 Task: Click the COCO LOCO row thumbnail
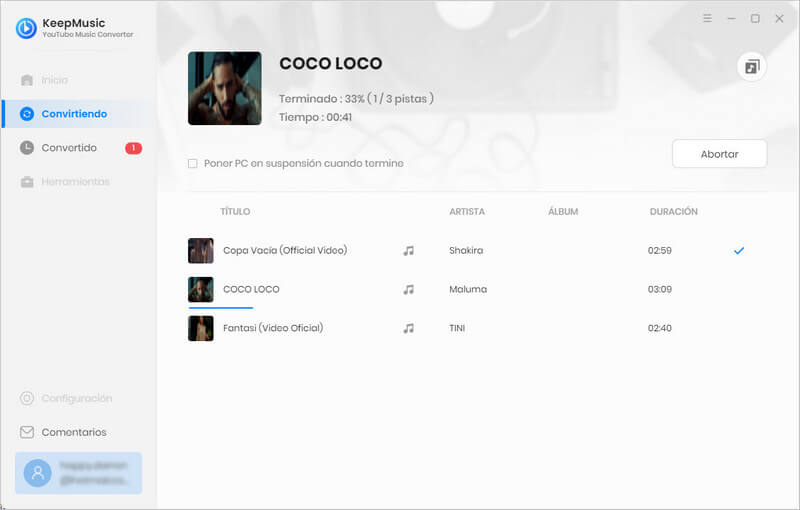pos(201,289)
